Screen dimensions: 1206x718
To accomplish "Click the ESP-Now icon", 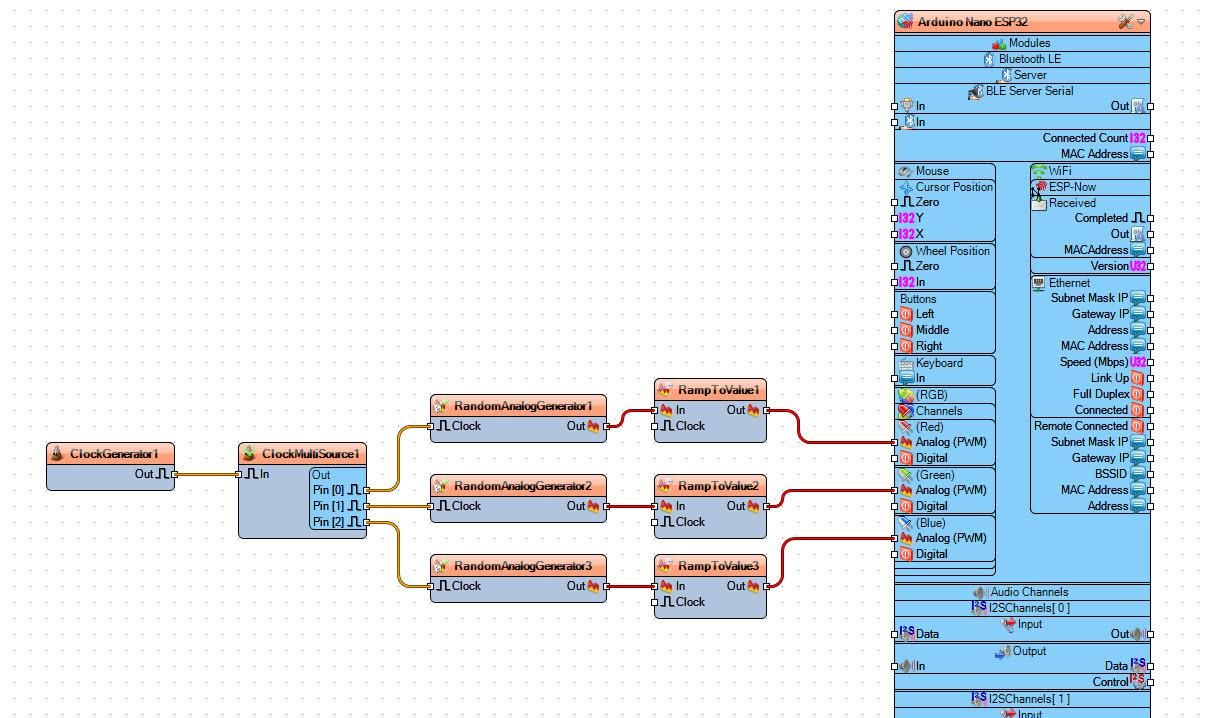I will point(1040,187).
